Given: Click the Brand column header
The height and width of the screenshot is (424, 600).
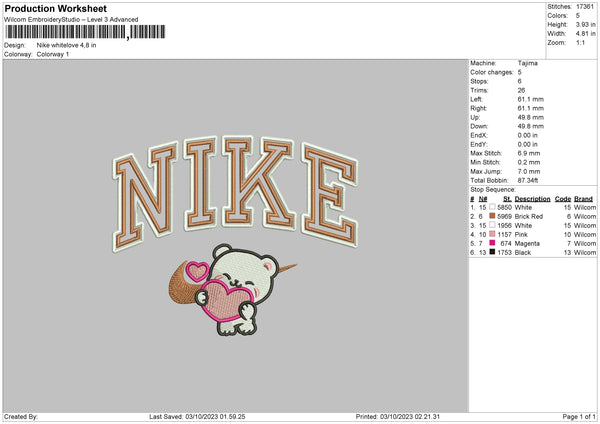Looking at the screenshot, I should [x=583, y=199].
